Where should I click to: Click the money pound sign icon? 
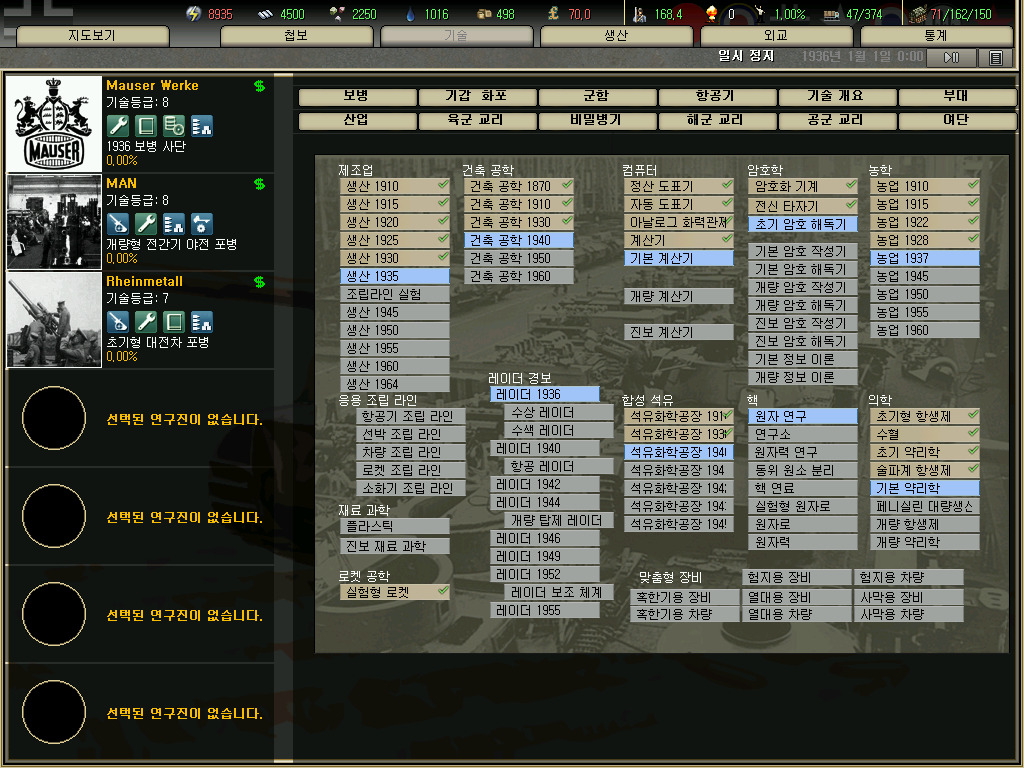(553, 14)
